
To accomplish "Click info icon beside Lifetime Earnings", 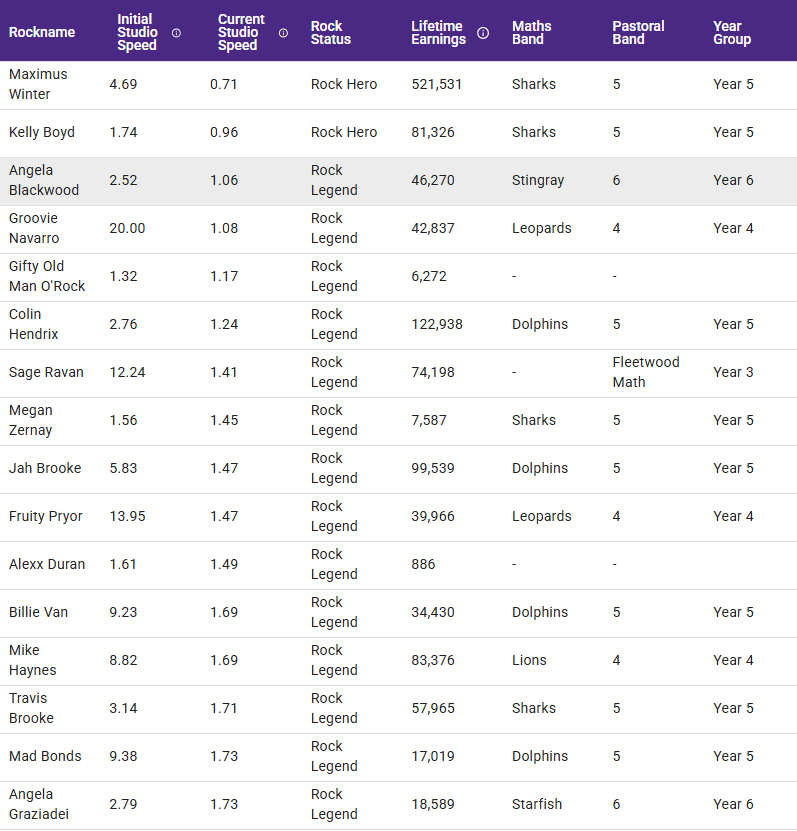I will coord(483,33).
